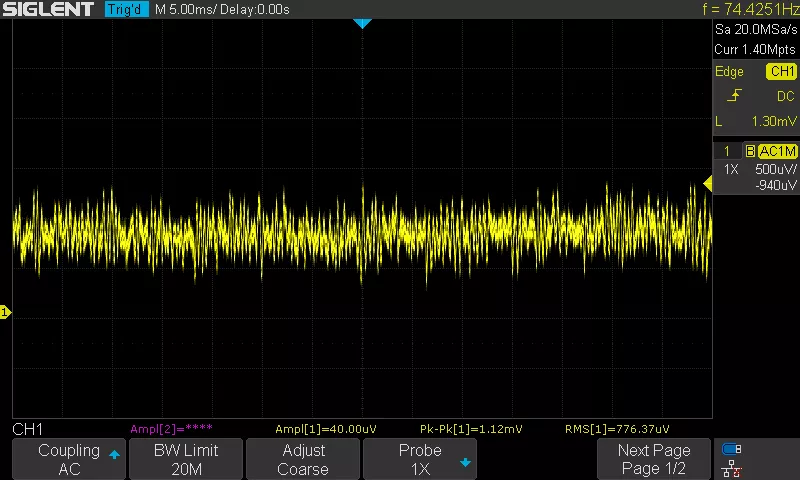Click the CH1 trigger source badge
The width and height of the screenshot is (800, 480).
tap(781, 72)
